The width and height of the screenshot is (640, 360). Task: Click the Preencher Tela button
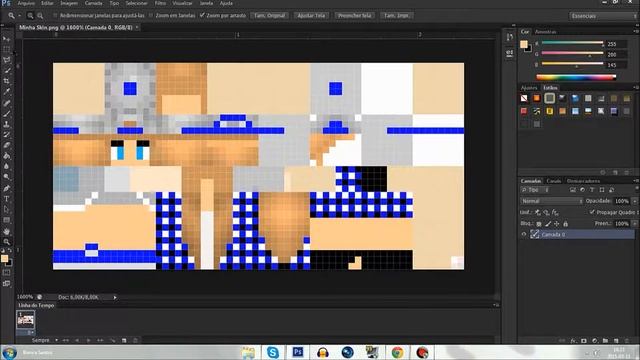click(x=354, y=16)
